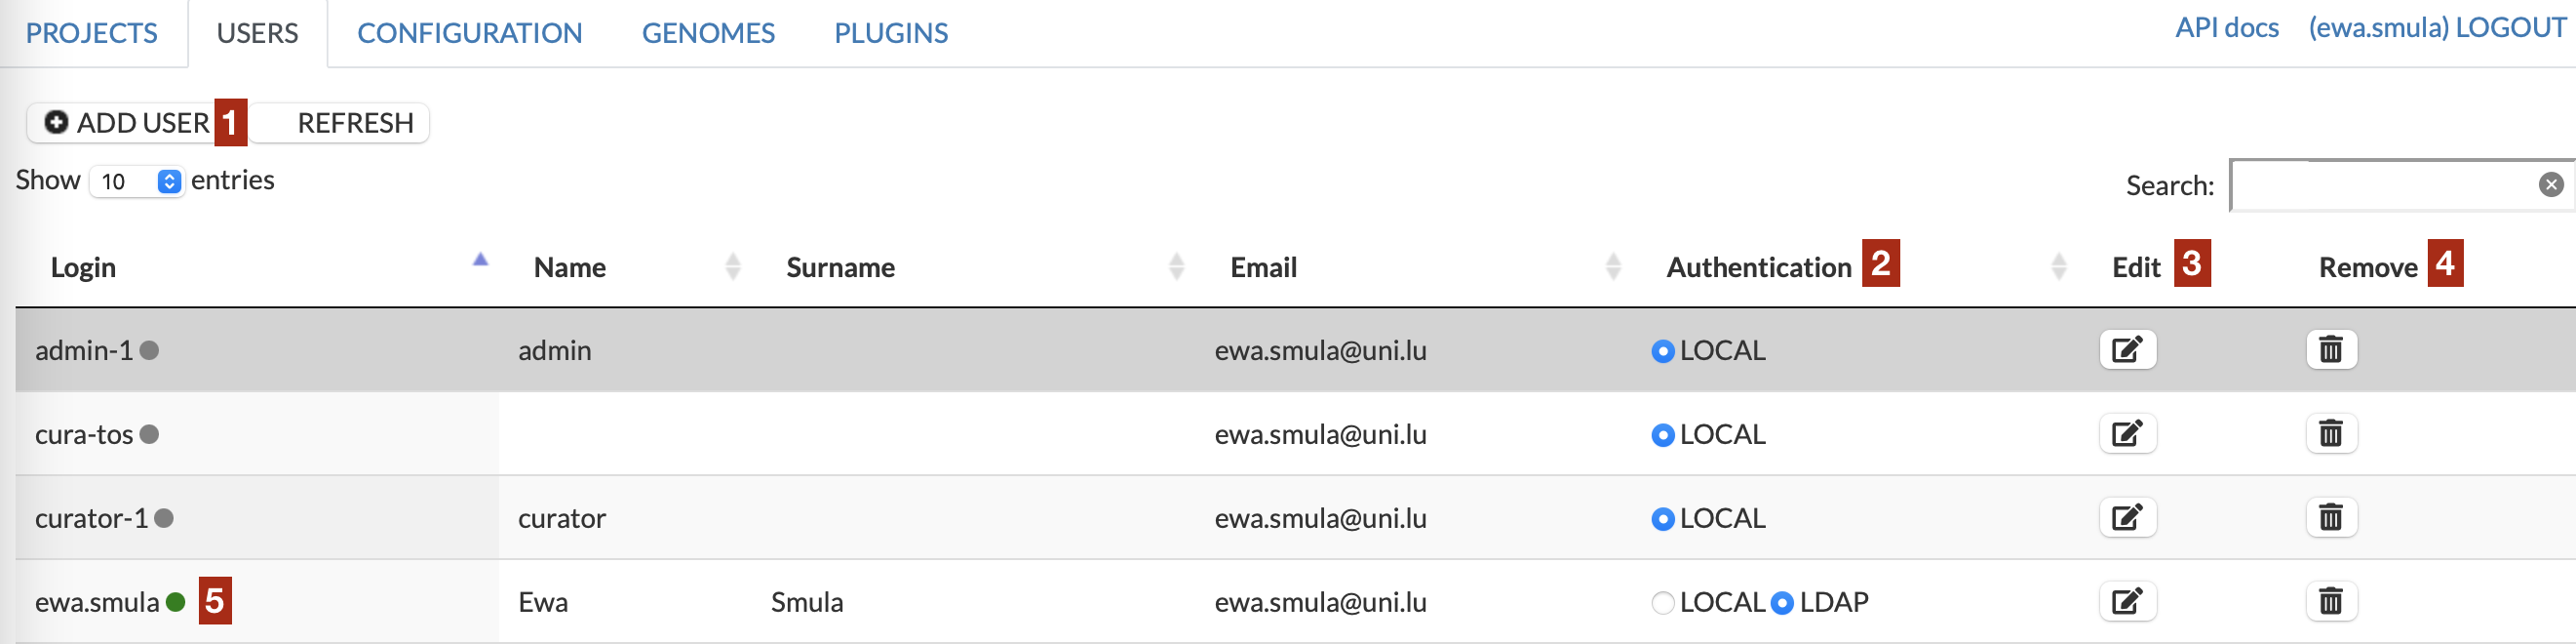The image size is (2576, 644).
Task: Remove the cura-tos user
Action: pos(2331,434)
